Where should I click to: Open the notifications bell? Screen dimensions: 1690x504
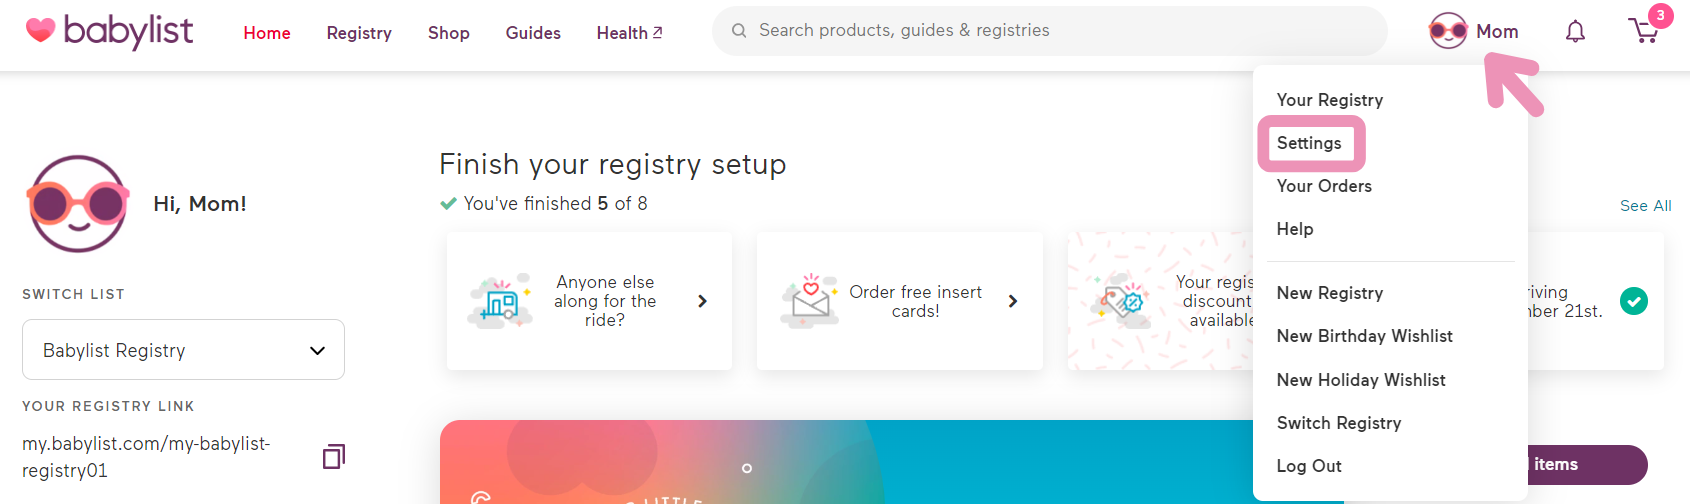(x=1575, y=31)
